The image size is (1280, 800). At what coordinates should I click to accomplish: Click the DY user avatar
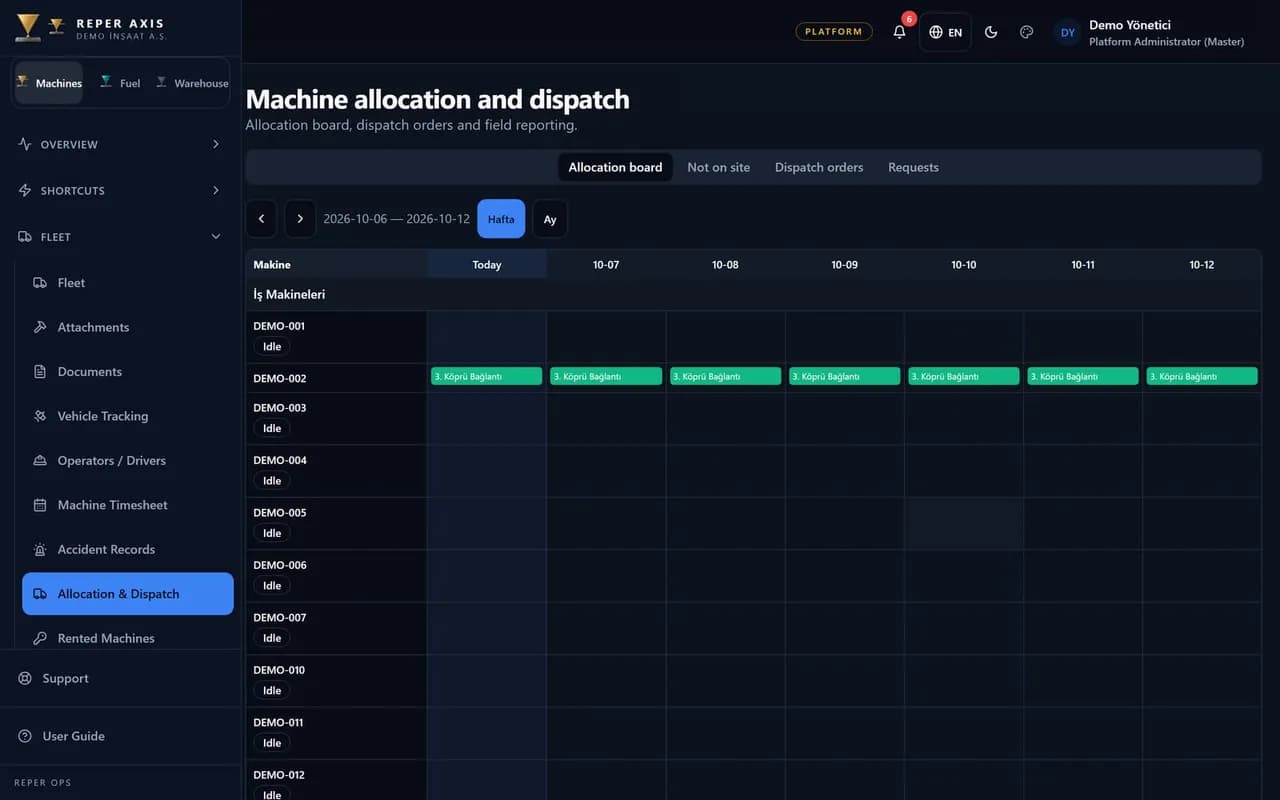click(x=1068, y=32)
